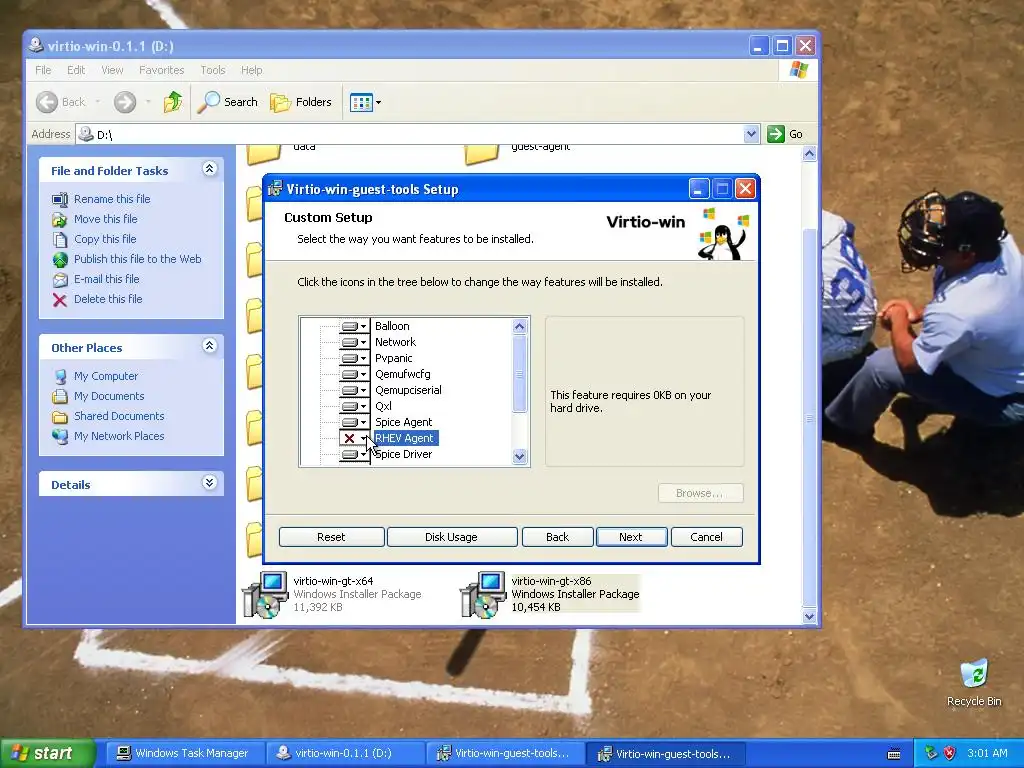Image resolution: width=1024 pixels, height=768 pixels.
Task: Open the RHEV Agent red X dropdown
Action: pyautogui.click(x=354, y=438)
